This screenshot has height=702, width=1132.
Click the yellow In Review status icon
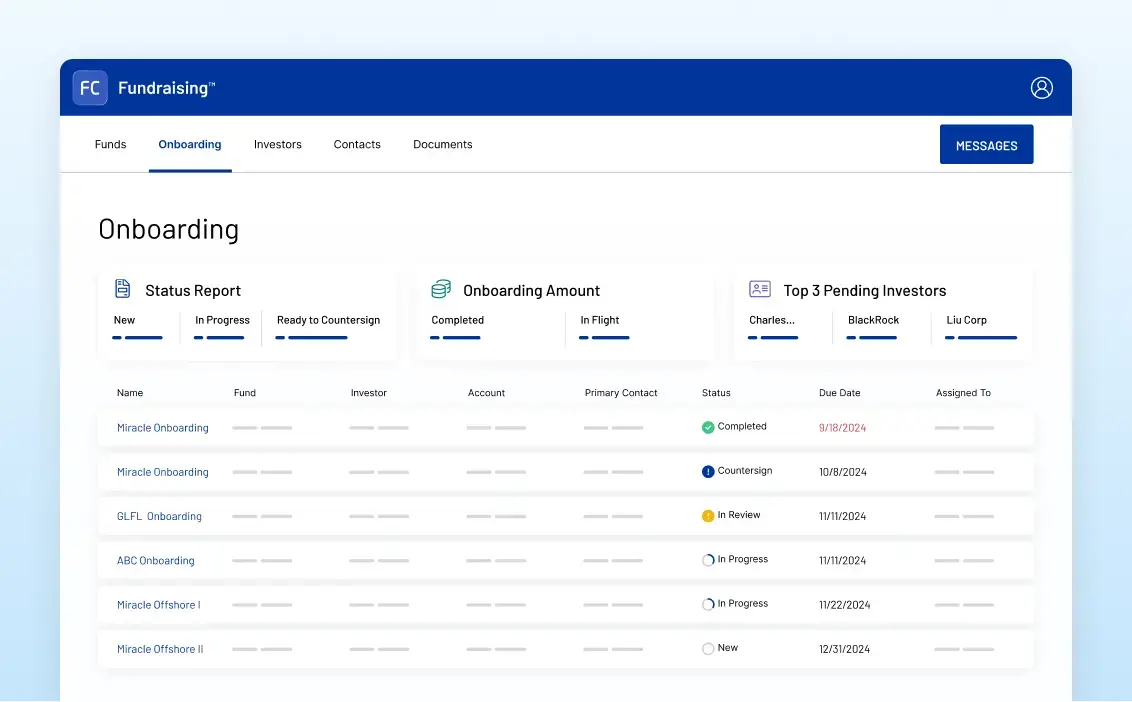708,516
